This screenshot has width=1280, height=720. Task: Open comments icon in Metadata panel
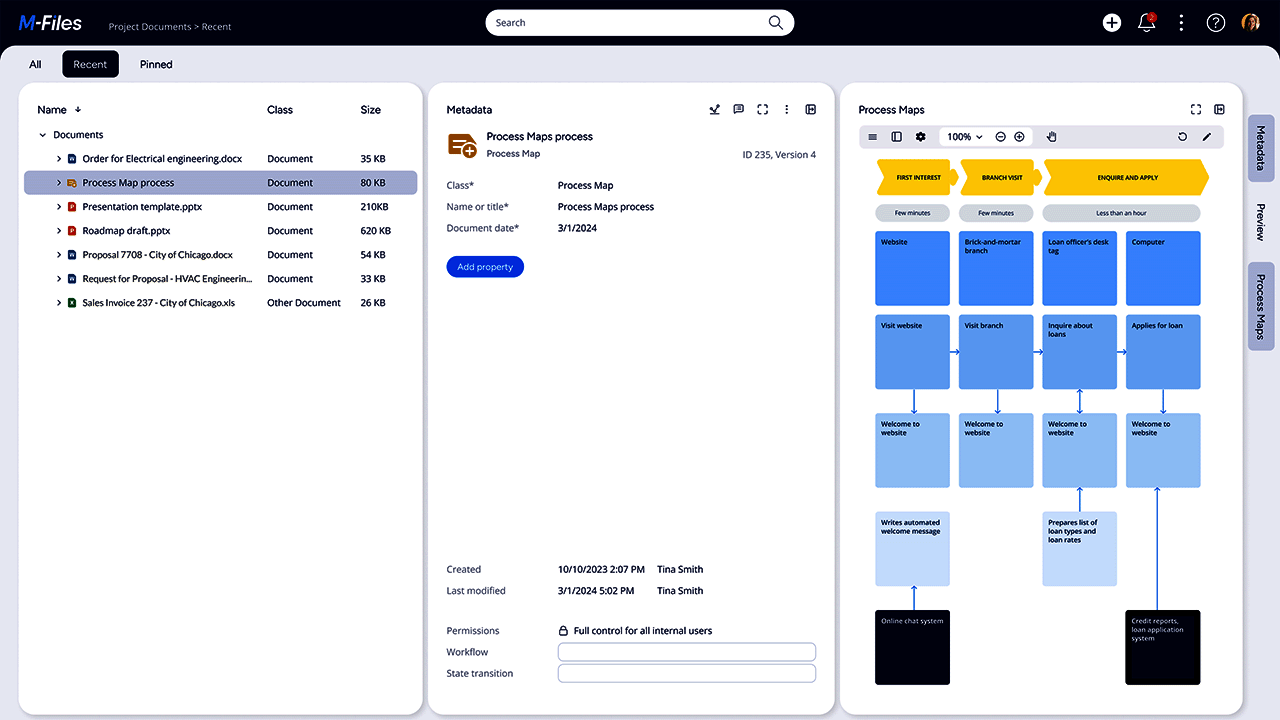pos(738,110)
